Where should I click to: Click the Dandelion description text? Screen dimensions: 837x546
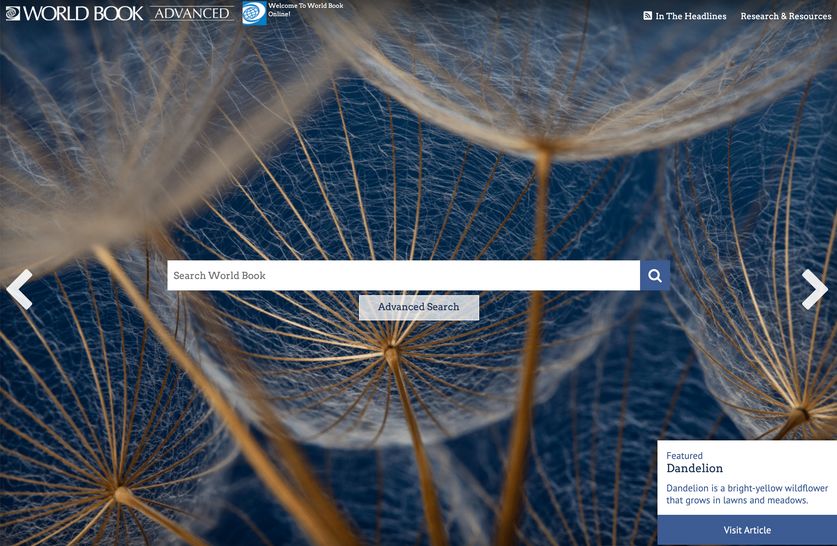(747, 494)
